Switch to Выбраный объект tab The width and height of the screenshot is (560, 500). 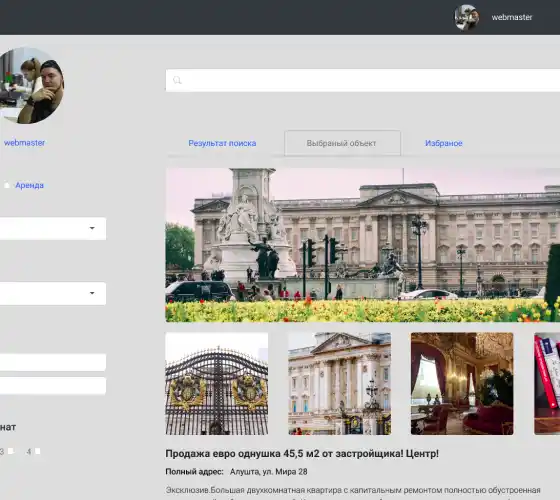pyautogui.click(x=342, y=143)
